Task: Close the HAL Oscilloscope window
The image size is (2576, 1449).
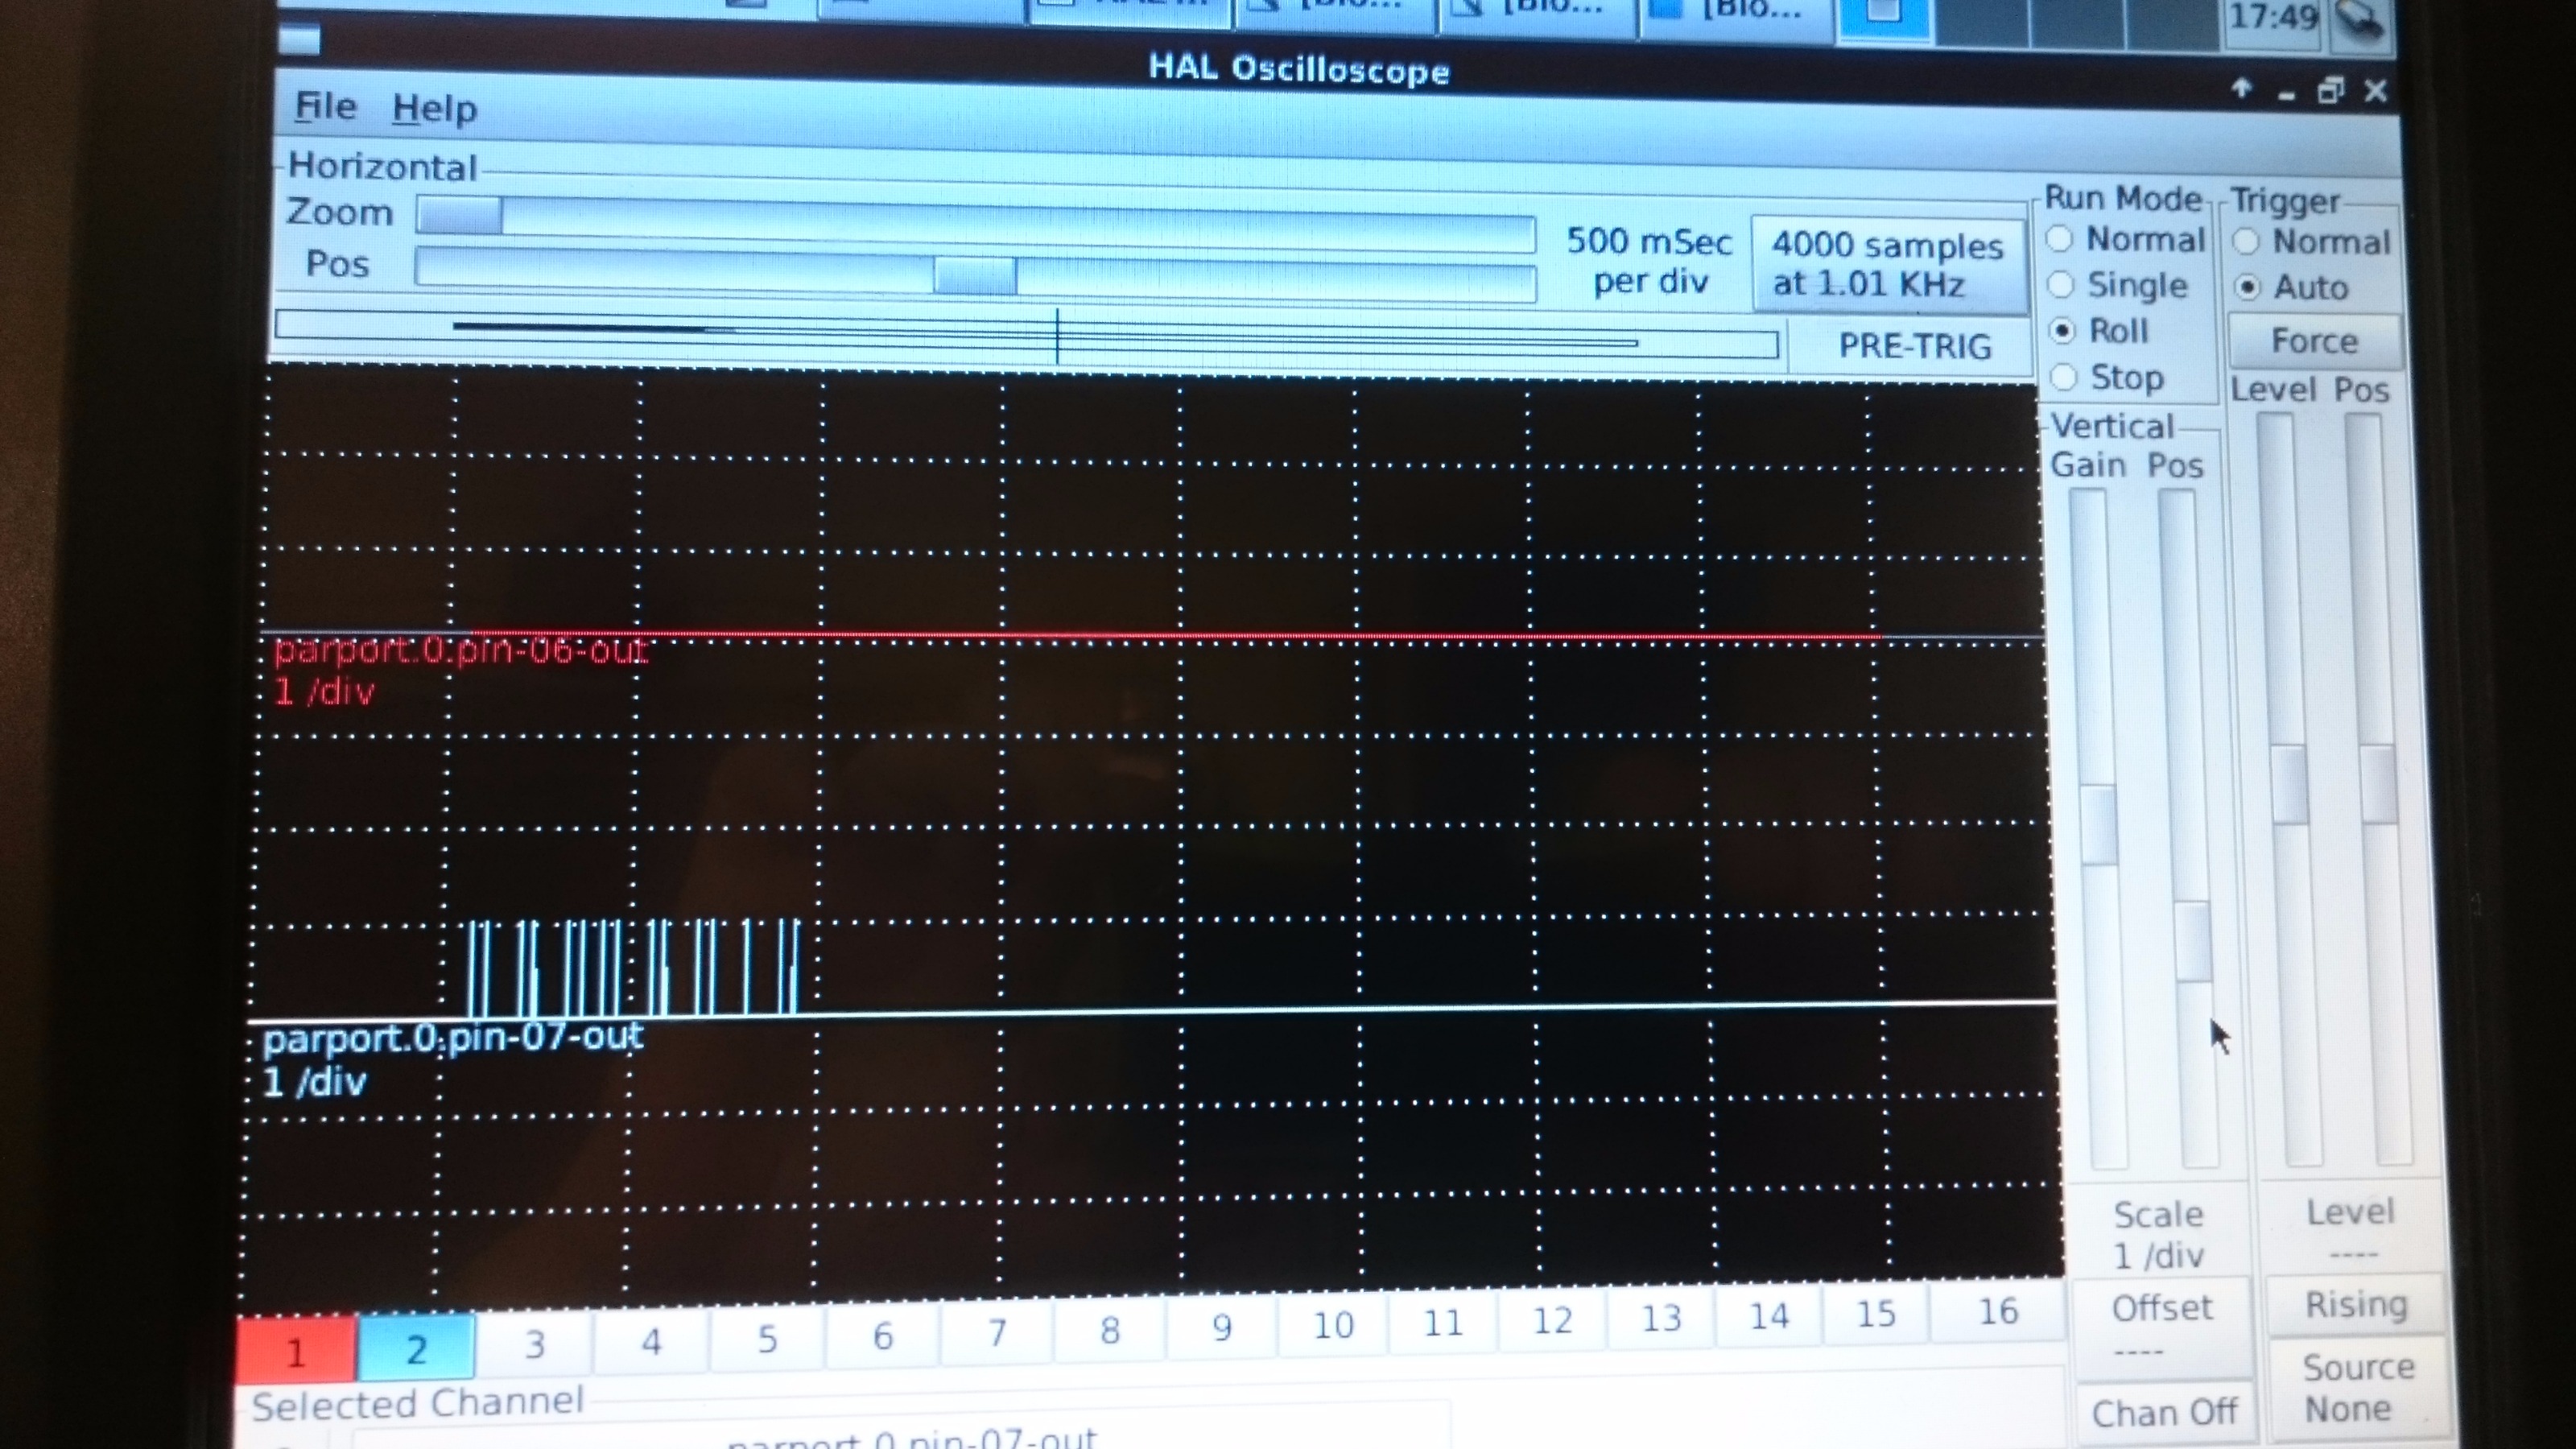Action: coord(2376,91)
